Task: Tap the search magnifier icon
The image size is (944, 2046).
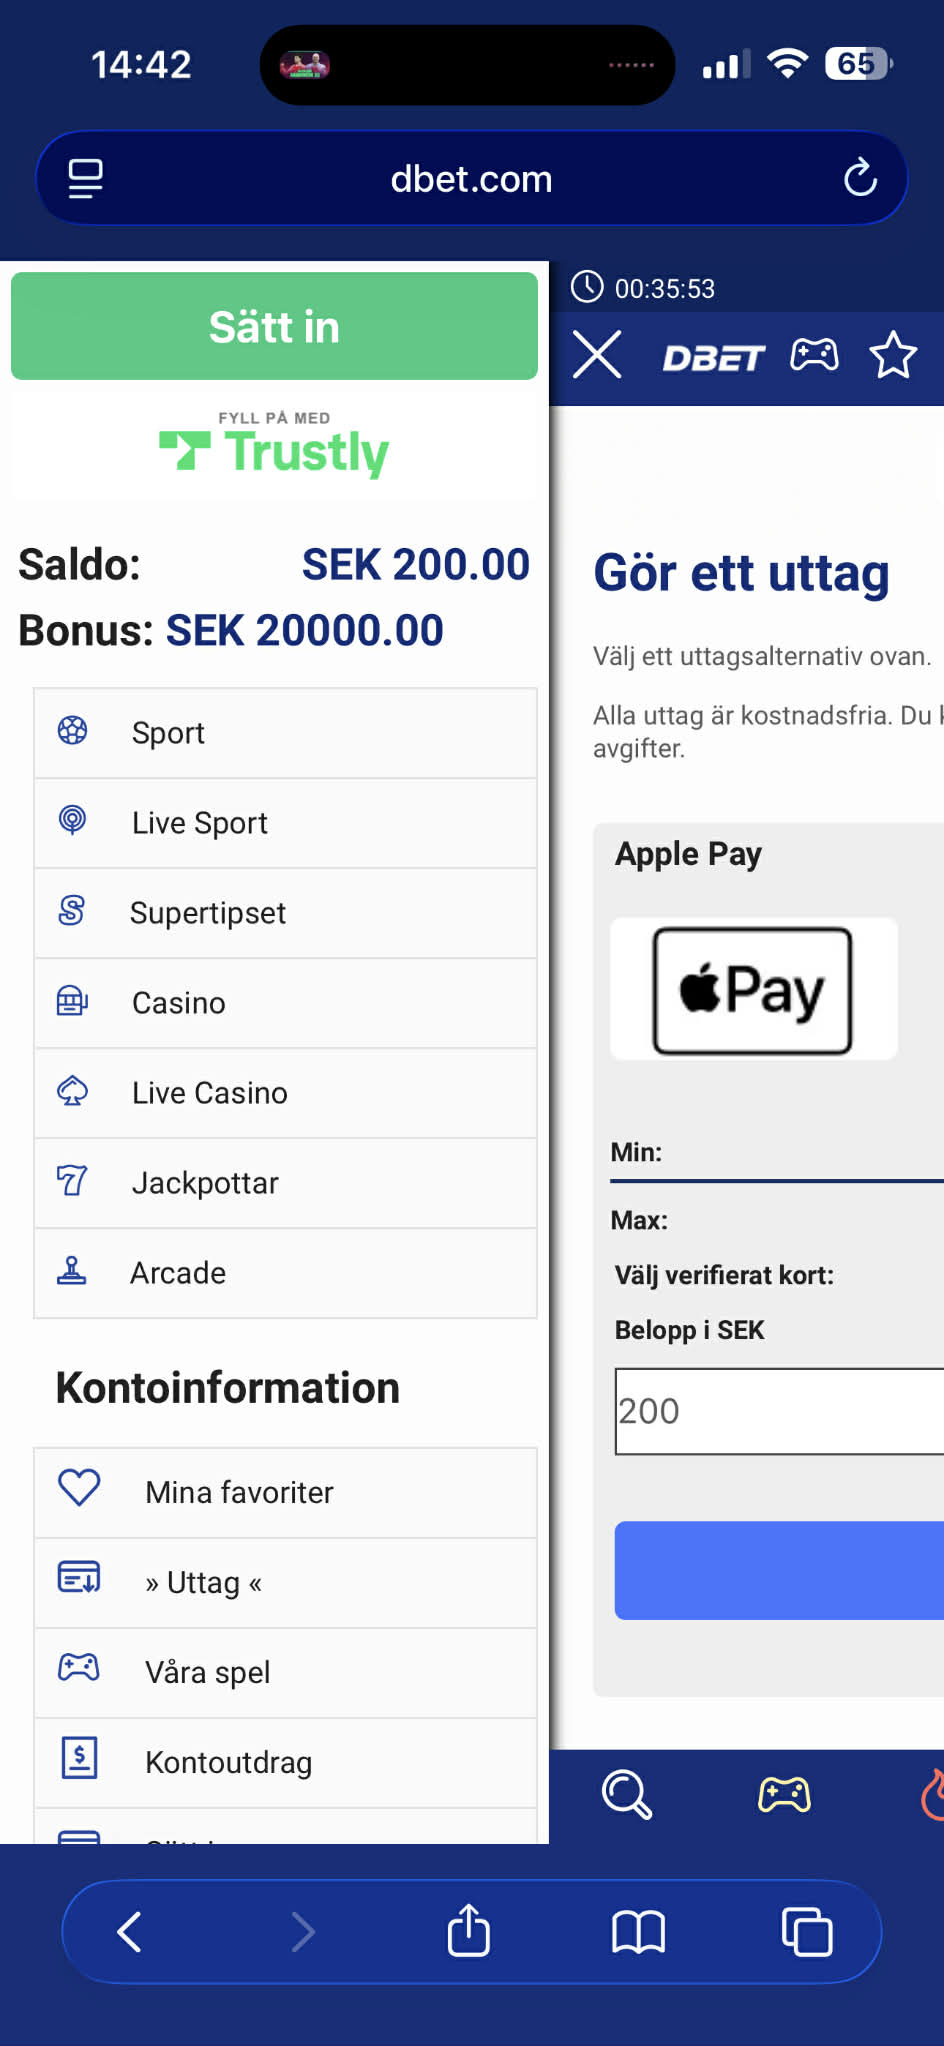Action: pos(626,1795)
